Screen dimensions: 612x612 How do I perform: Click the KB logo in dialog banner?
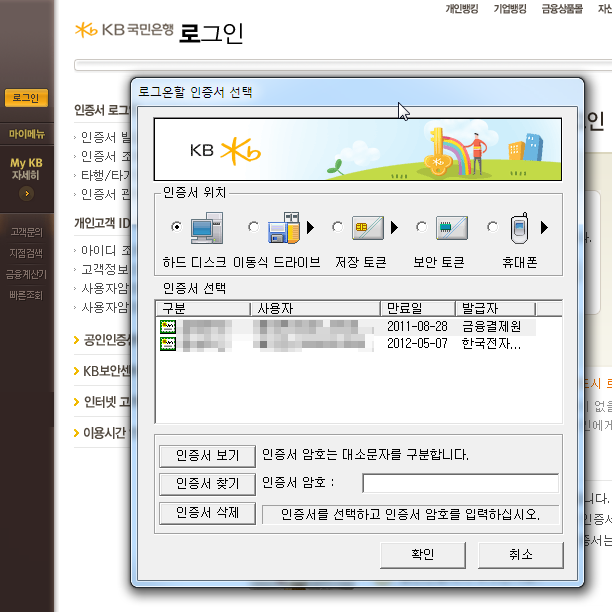[225, 151]
